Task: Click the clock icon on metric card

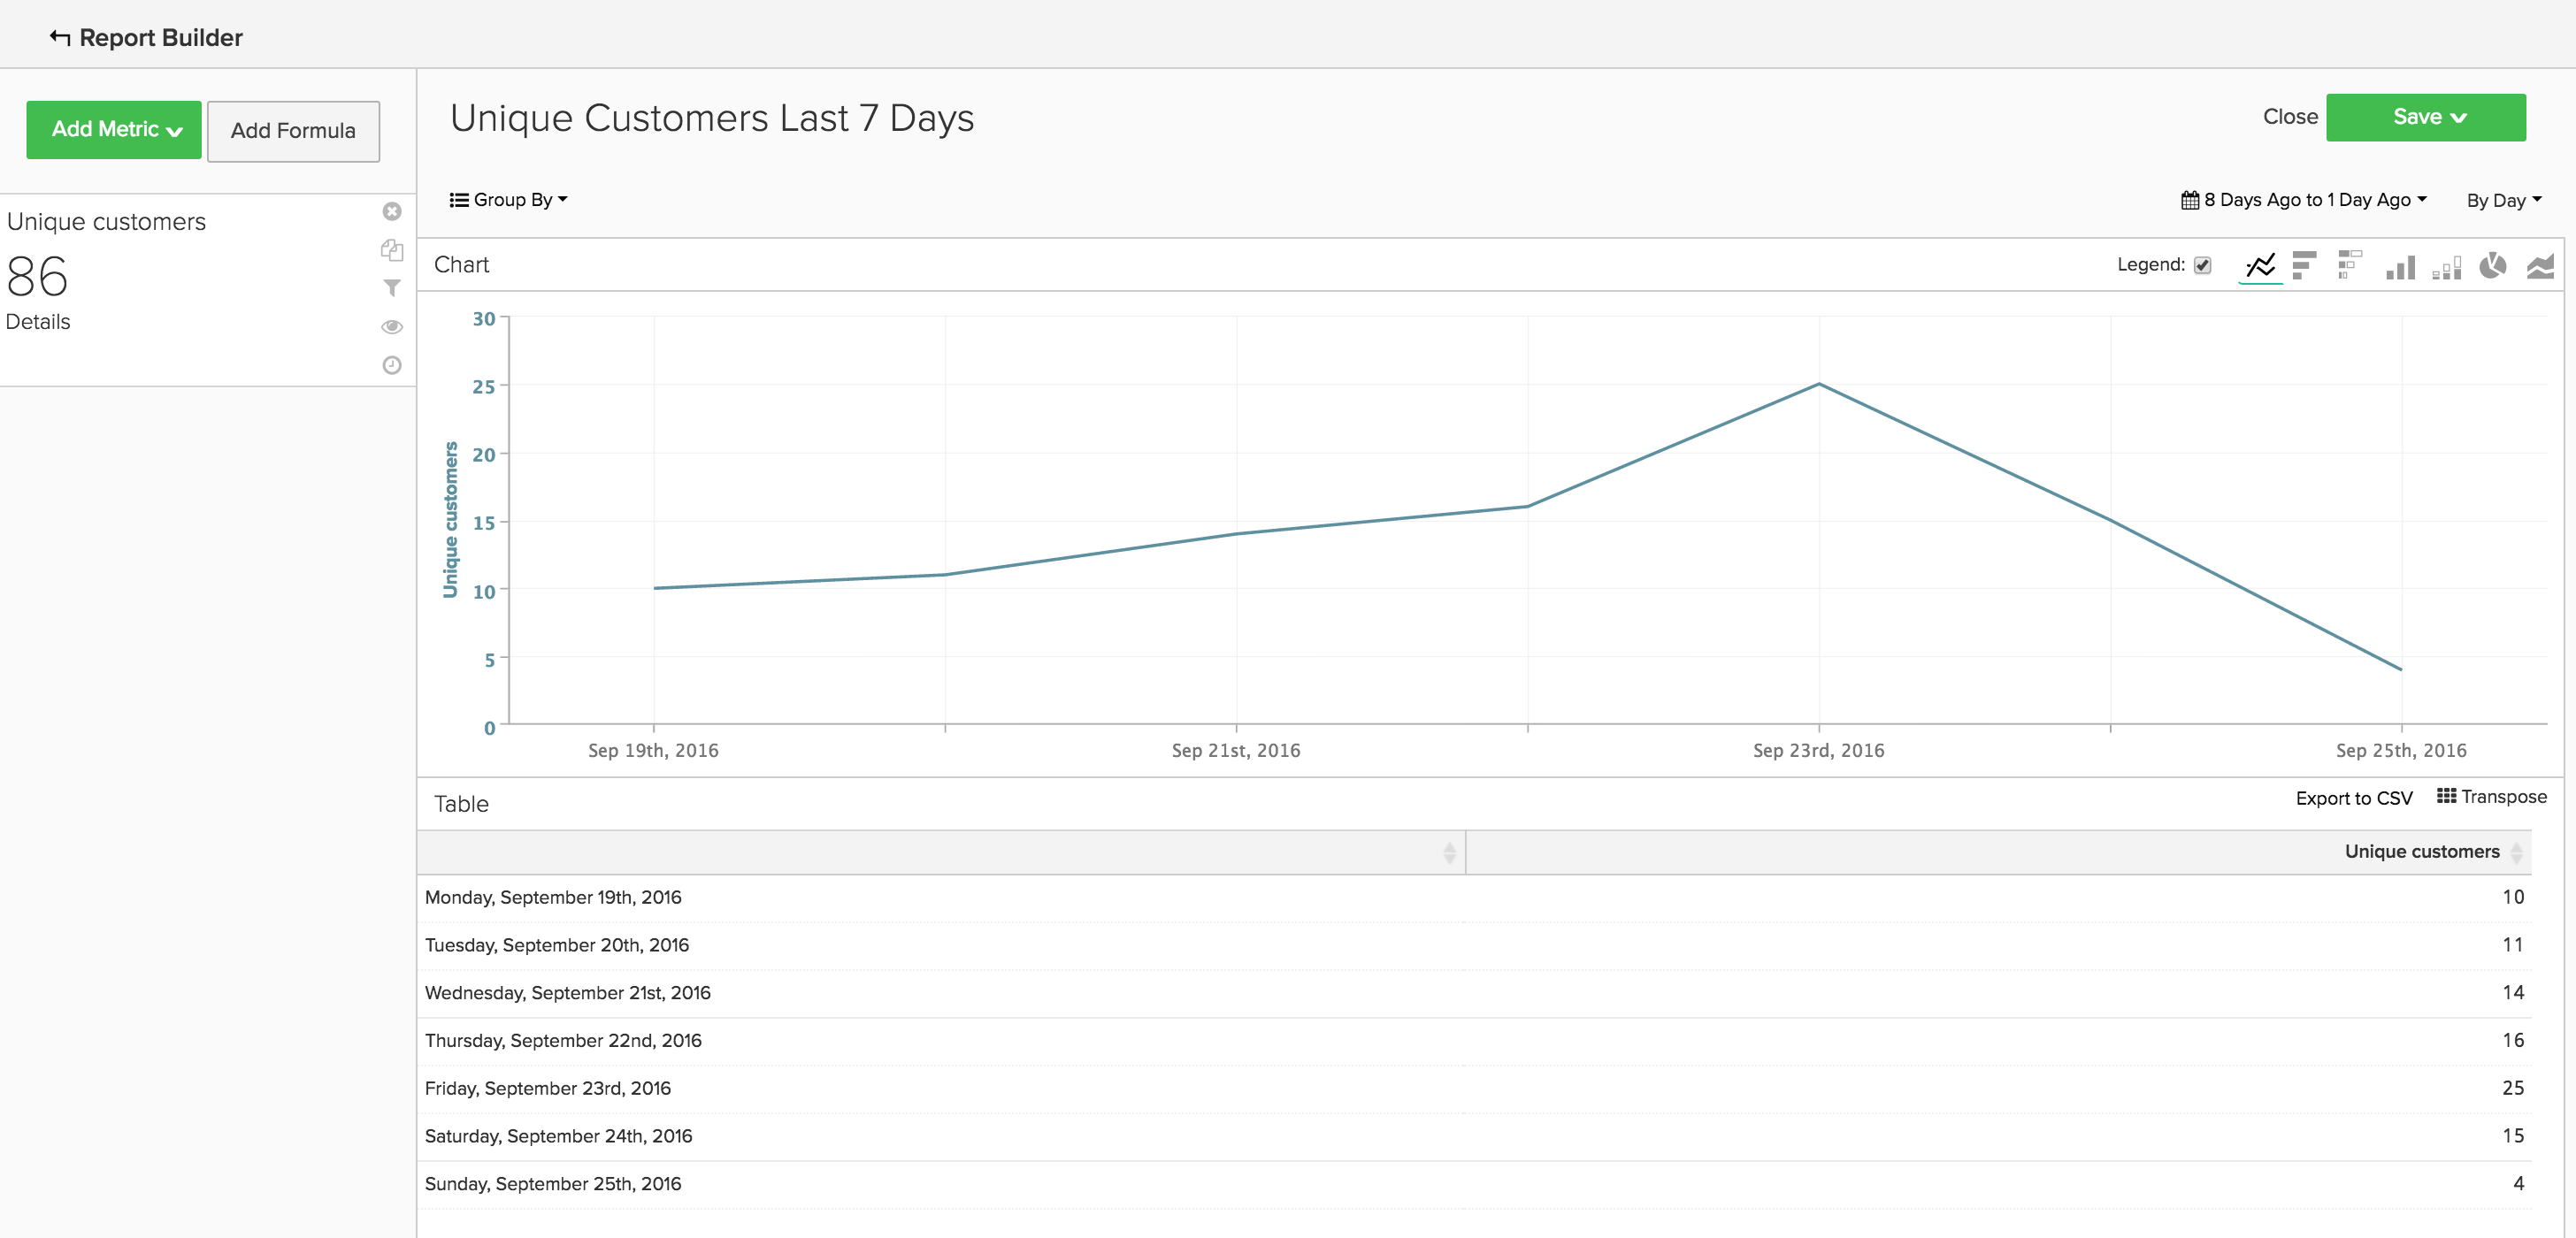Action: [x=392, y=365]
